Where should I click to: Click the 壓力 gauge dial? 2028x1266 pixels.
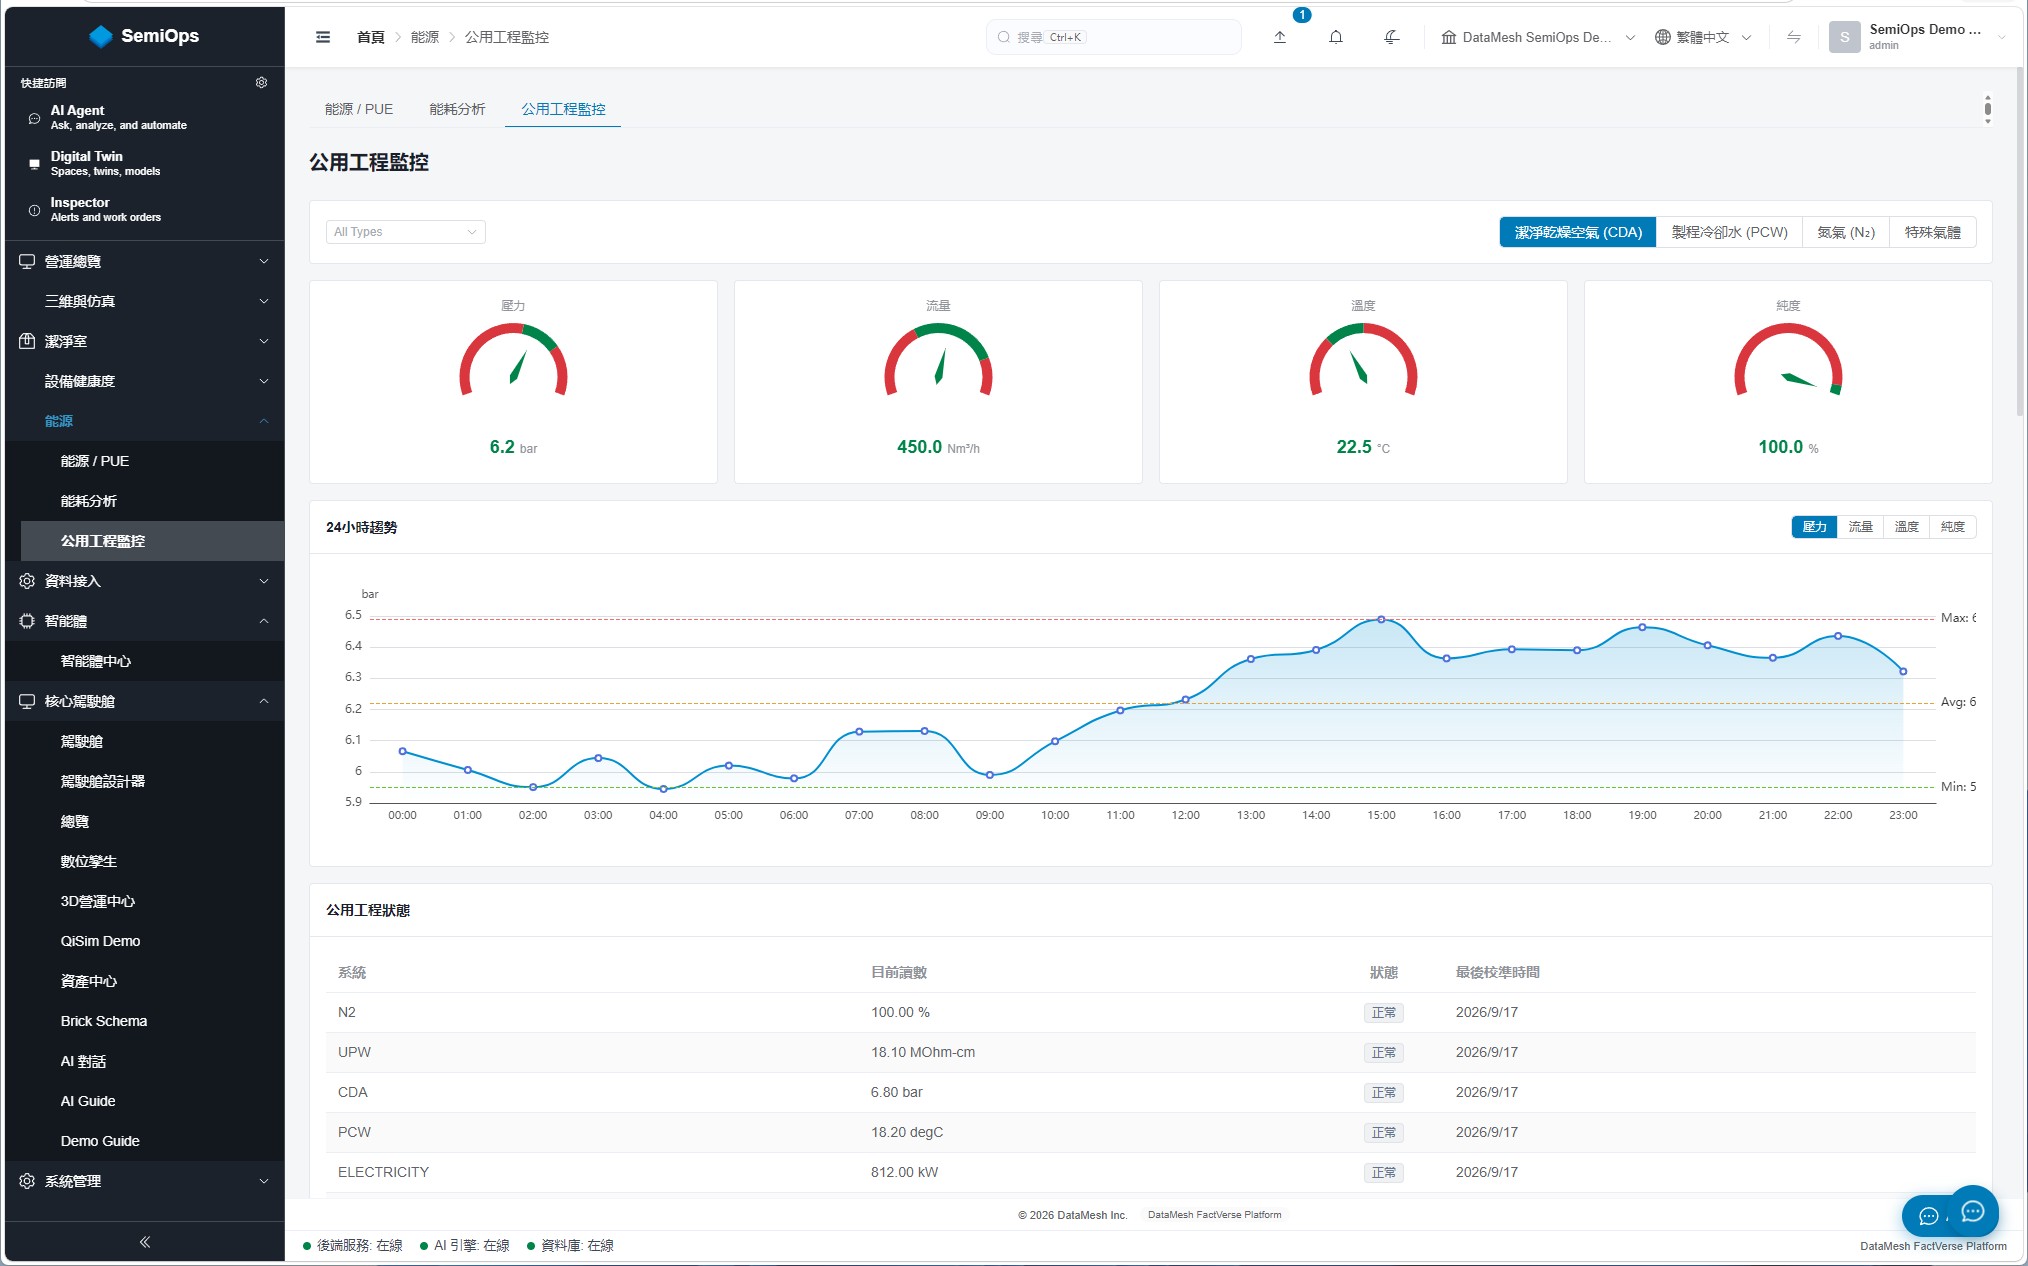pyautogui.click(x=513, y=361)
